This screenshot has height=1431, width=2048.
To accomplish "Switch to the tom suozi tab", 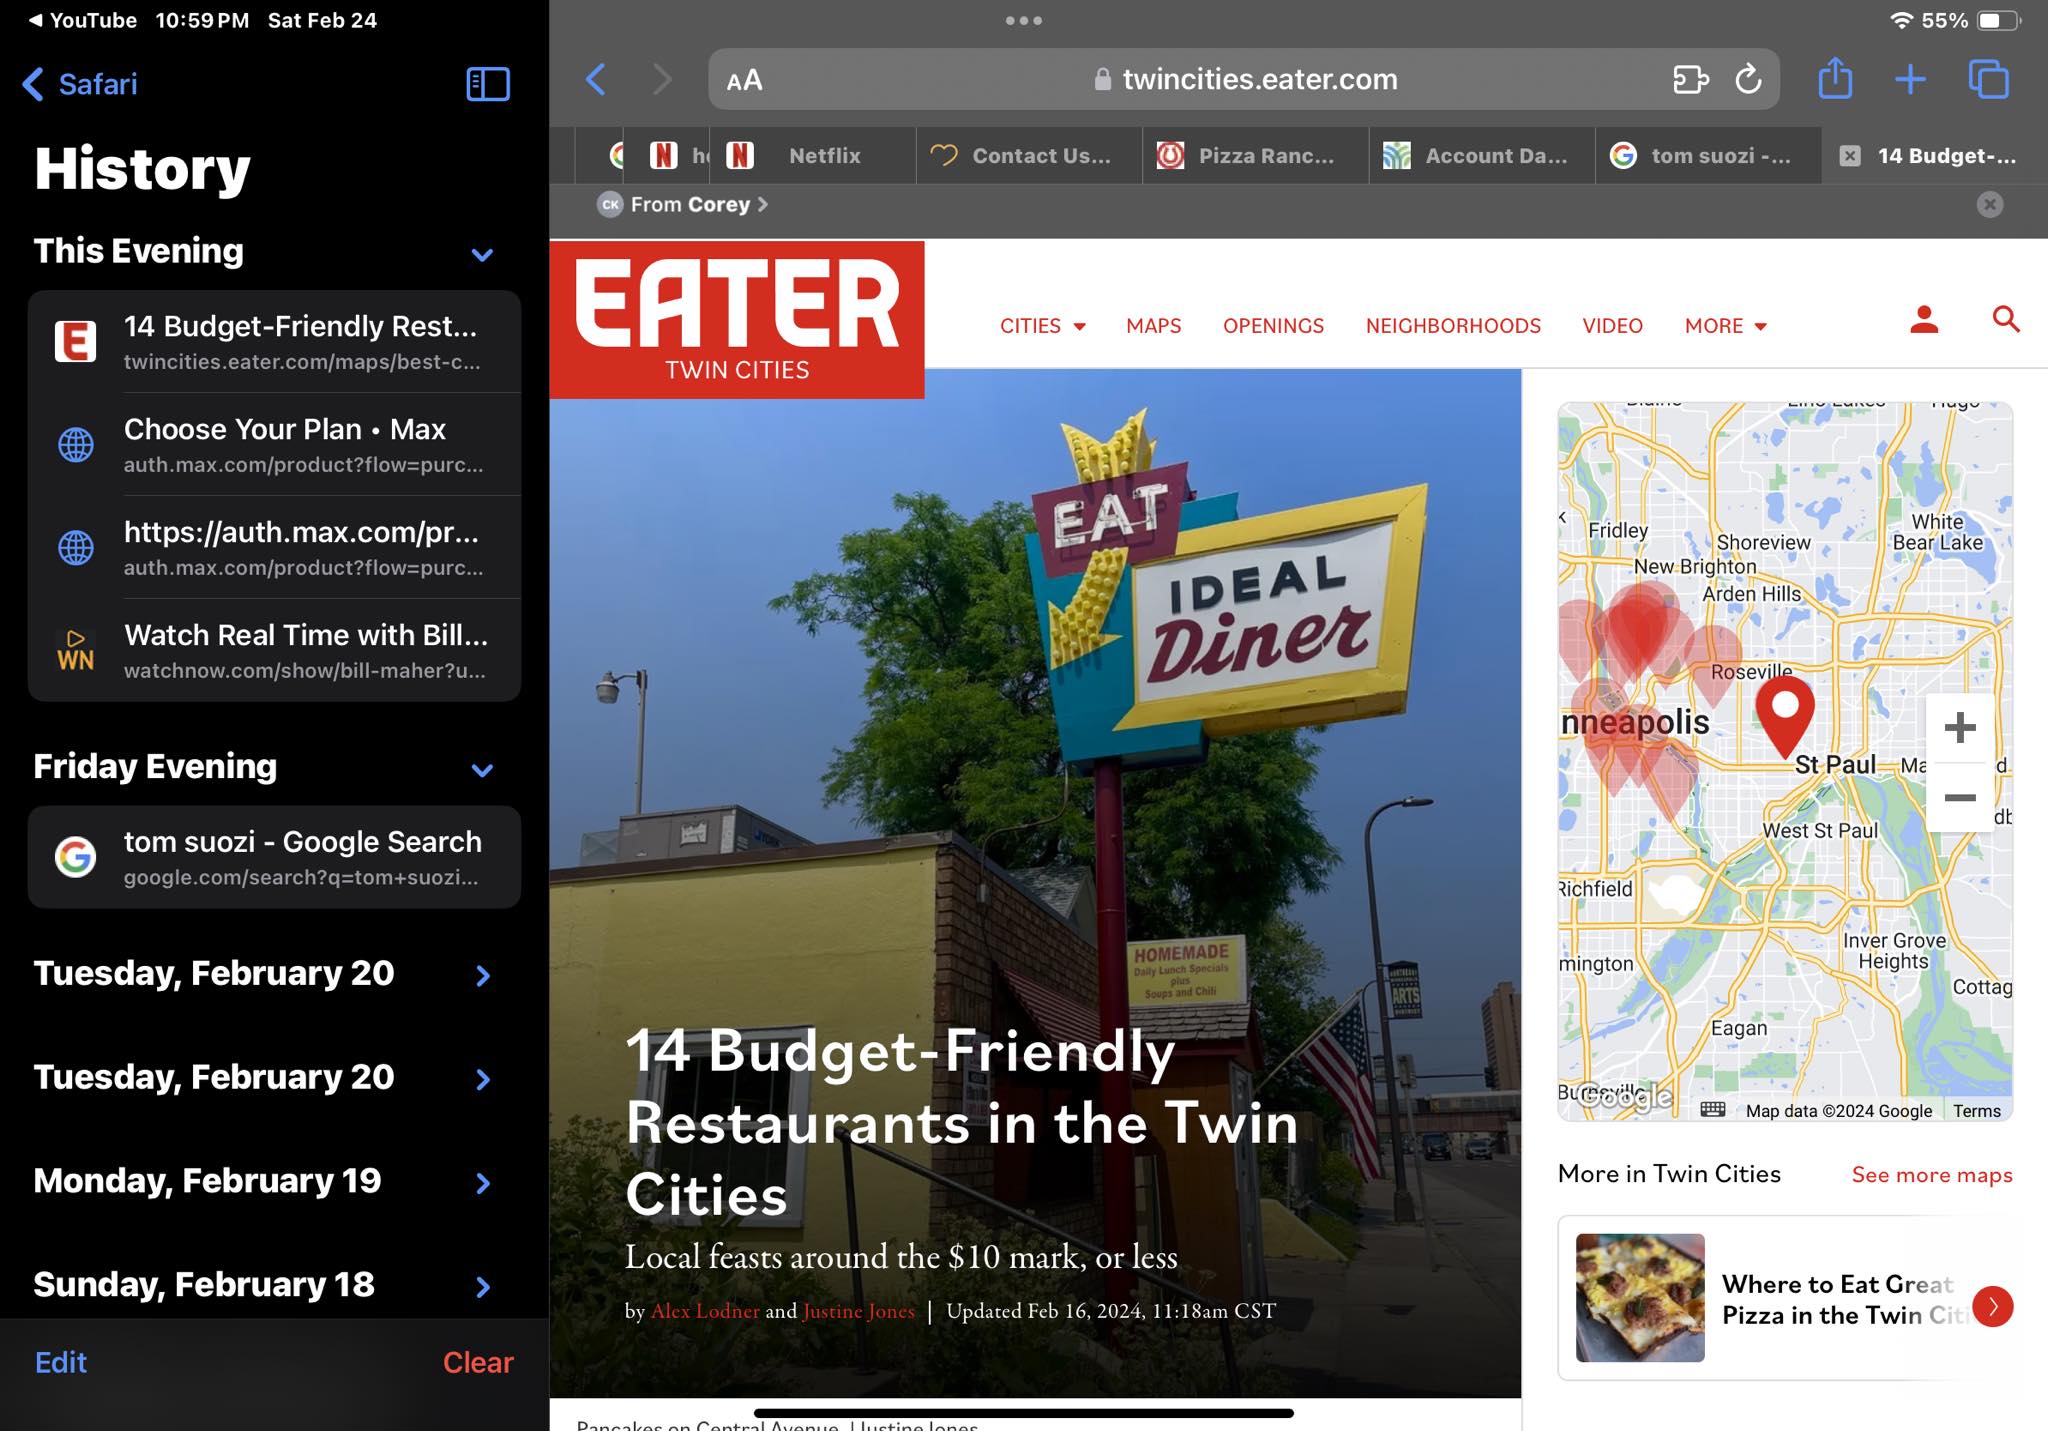I will [x=1708, y=156].
